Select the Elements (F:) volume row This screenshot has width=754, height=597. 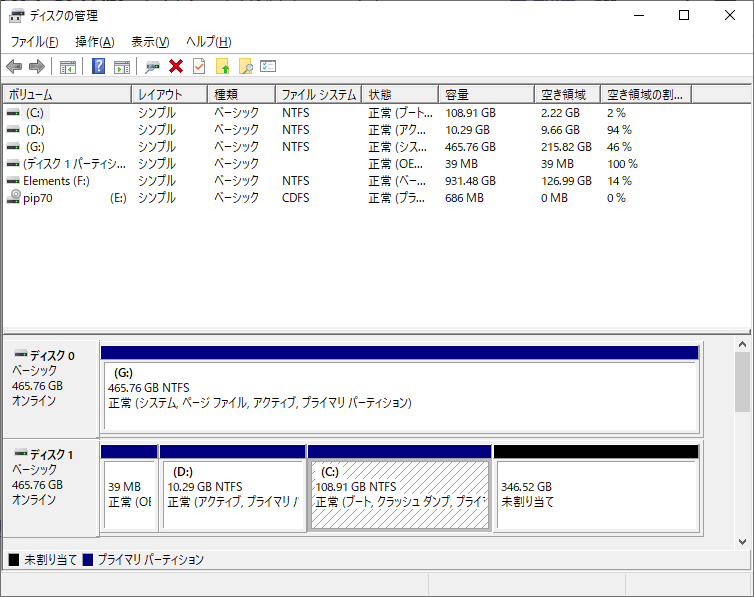[56, 181]
